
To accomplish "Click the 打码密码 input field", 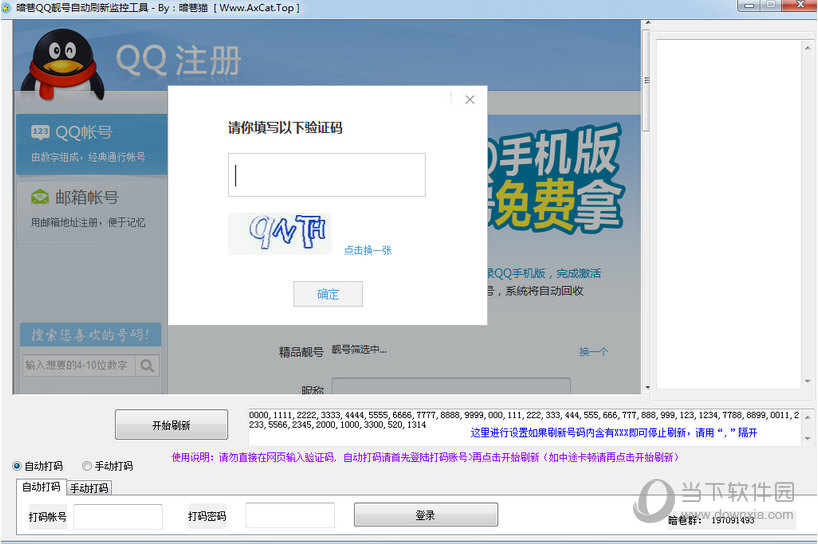I will (290, 516).
